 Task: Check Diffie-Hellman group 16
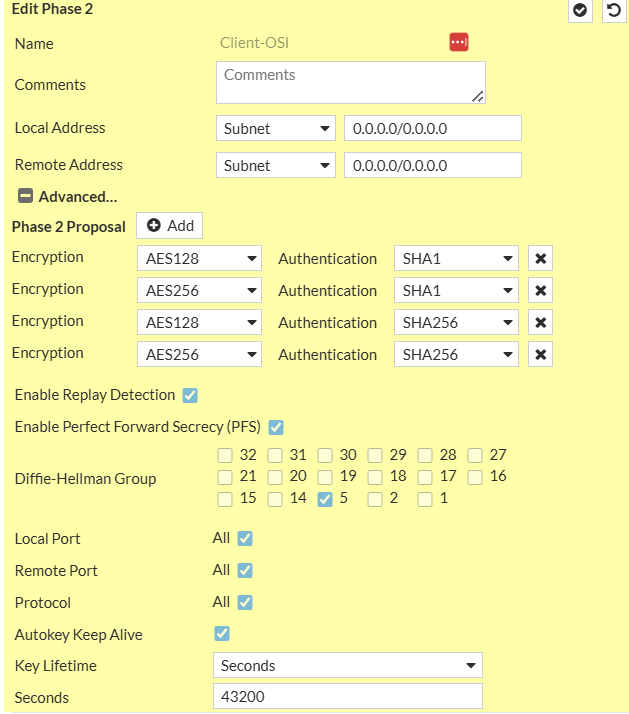[475, 477]
